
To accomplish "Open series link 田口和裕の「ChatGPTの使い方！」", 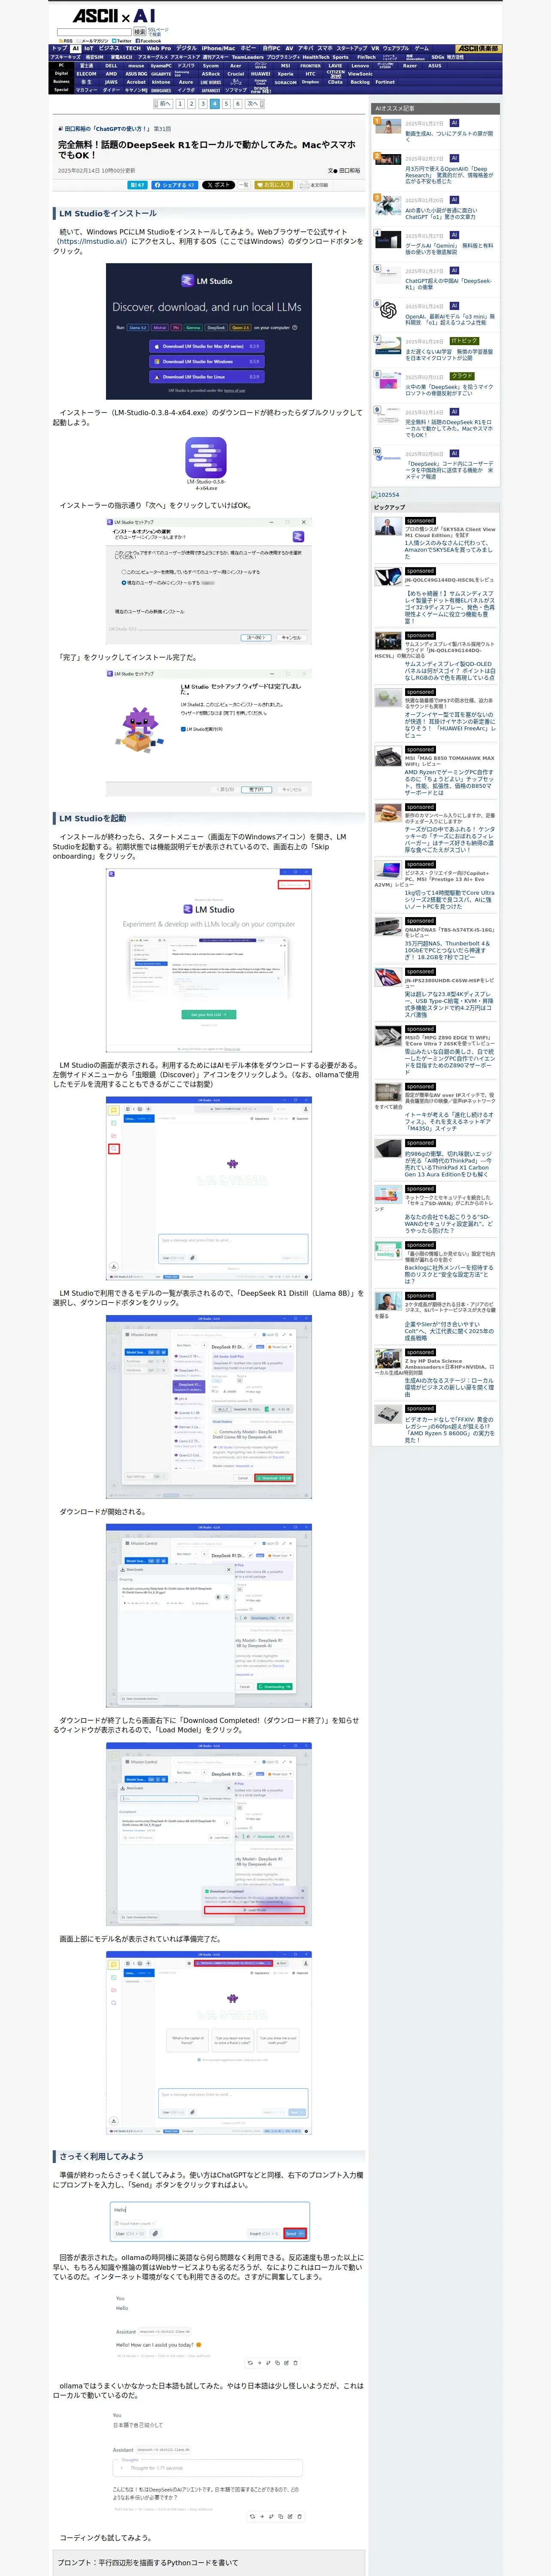I will [108, 129].
